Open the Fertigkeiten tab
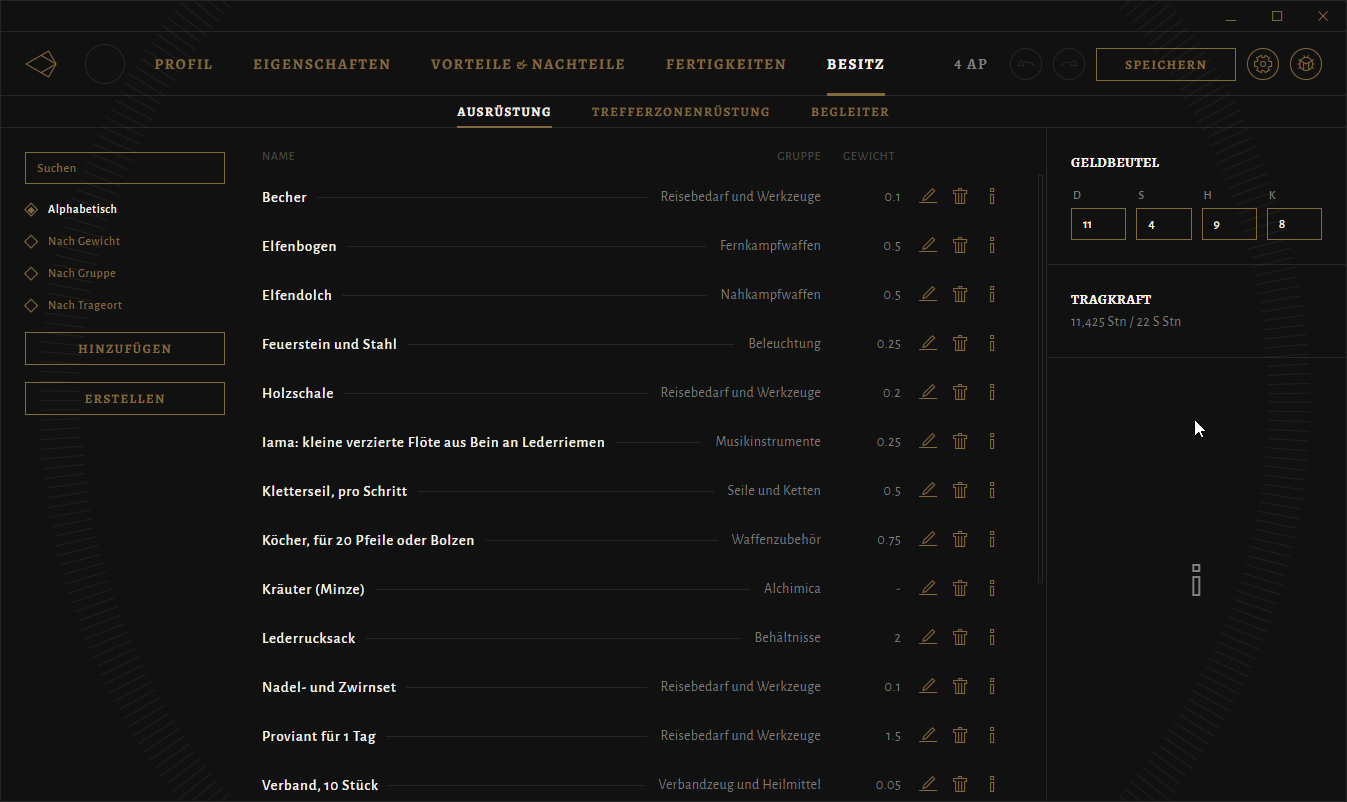Viewport: 1347px width, 802px height. pyautogui.click(x=726, y=64)
